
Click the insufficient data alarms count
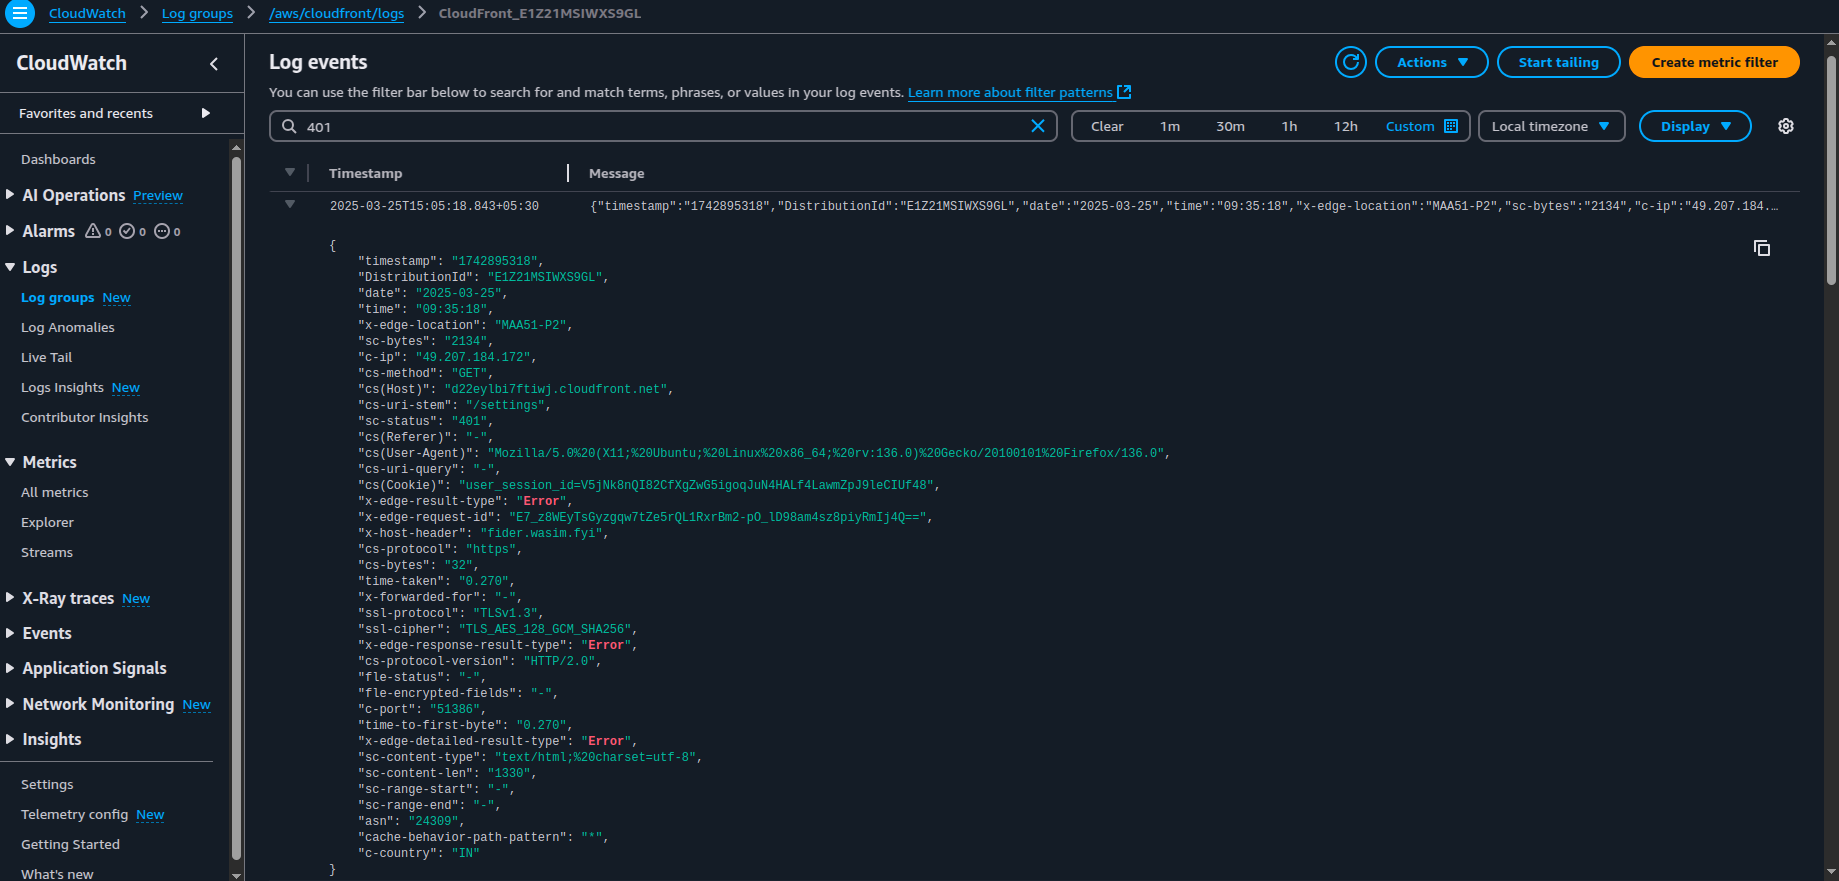coord(167,231)
